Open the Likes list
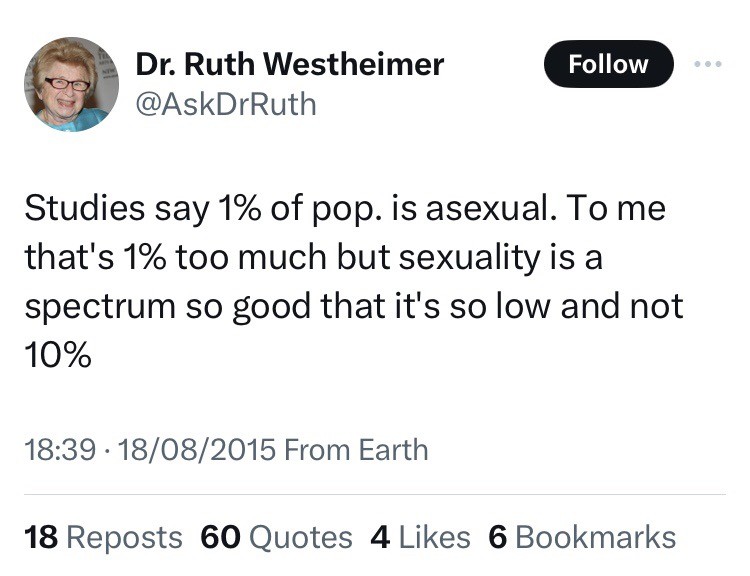 click(434, 537)
